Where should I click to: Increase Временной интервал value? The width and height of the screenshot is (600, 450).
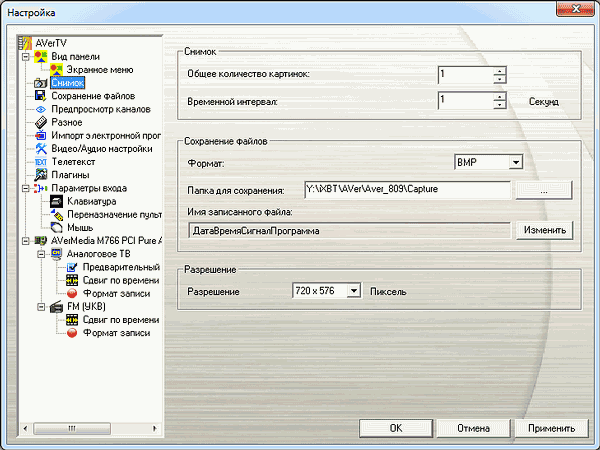point(500,96)
